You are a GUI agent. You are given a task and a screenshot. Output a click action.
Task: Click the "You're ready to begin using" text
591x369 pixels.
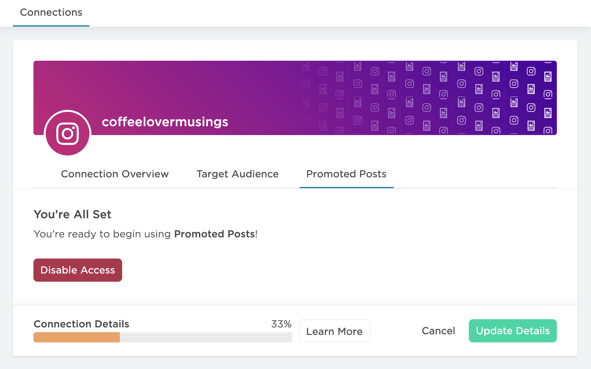(102, 234)
